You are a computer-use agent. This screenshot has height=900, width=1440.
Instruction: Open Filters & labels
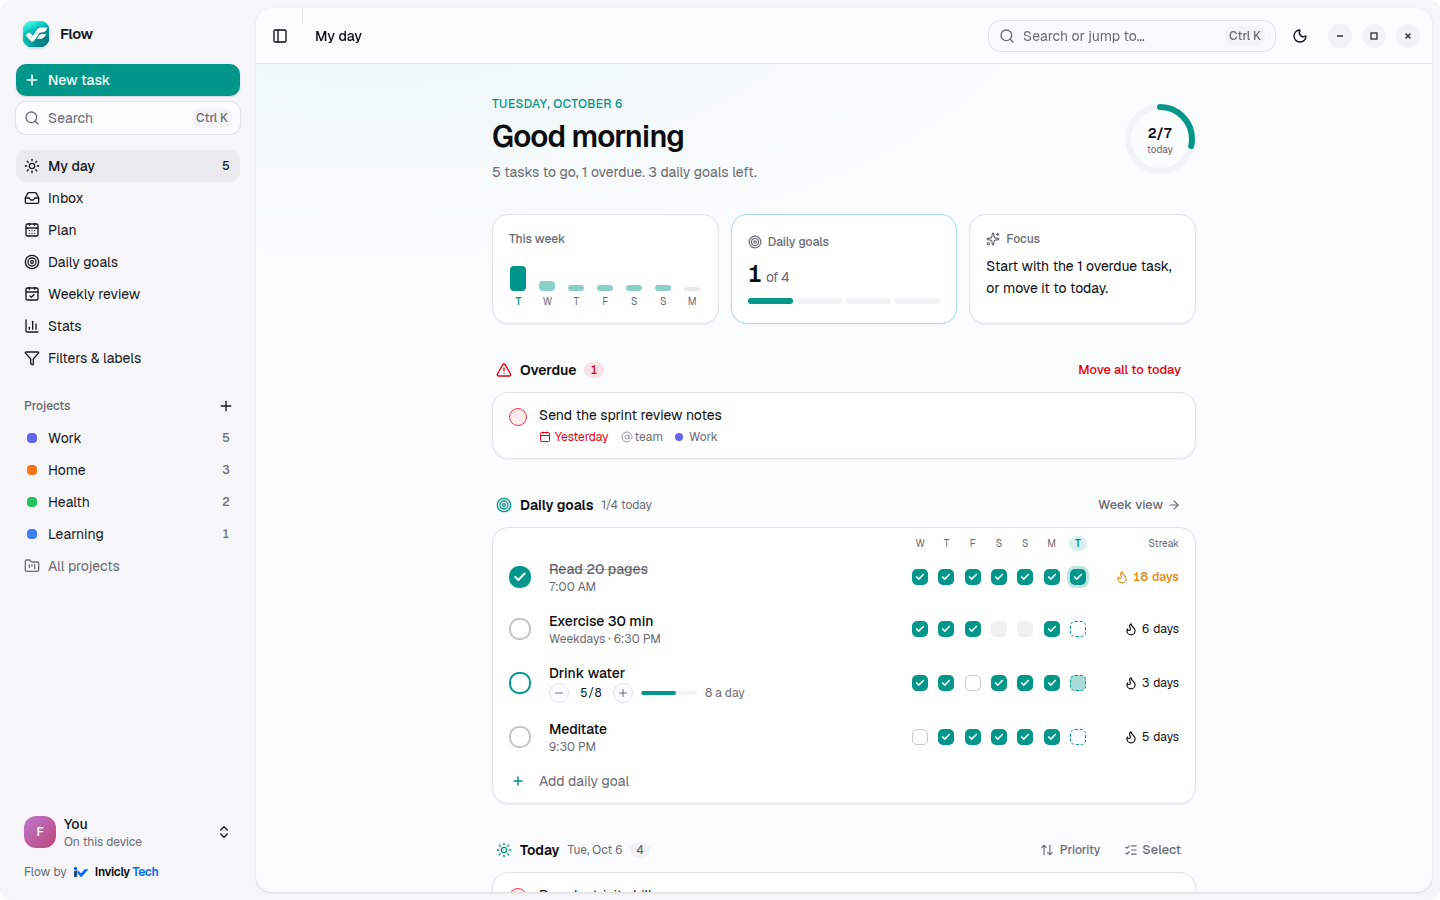[x=128, y=358]
